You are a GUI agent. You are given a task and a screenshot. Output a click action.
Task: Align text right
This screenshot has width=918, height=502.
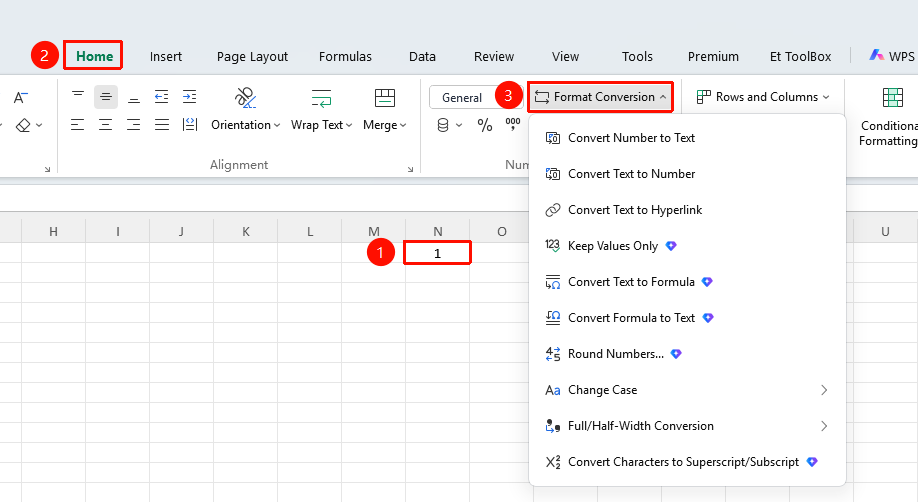click(x=133, y=125)
